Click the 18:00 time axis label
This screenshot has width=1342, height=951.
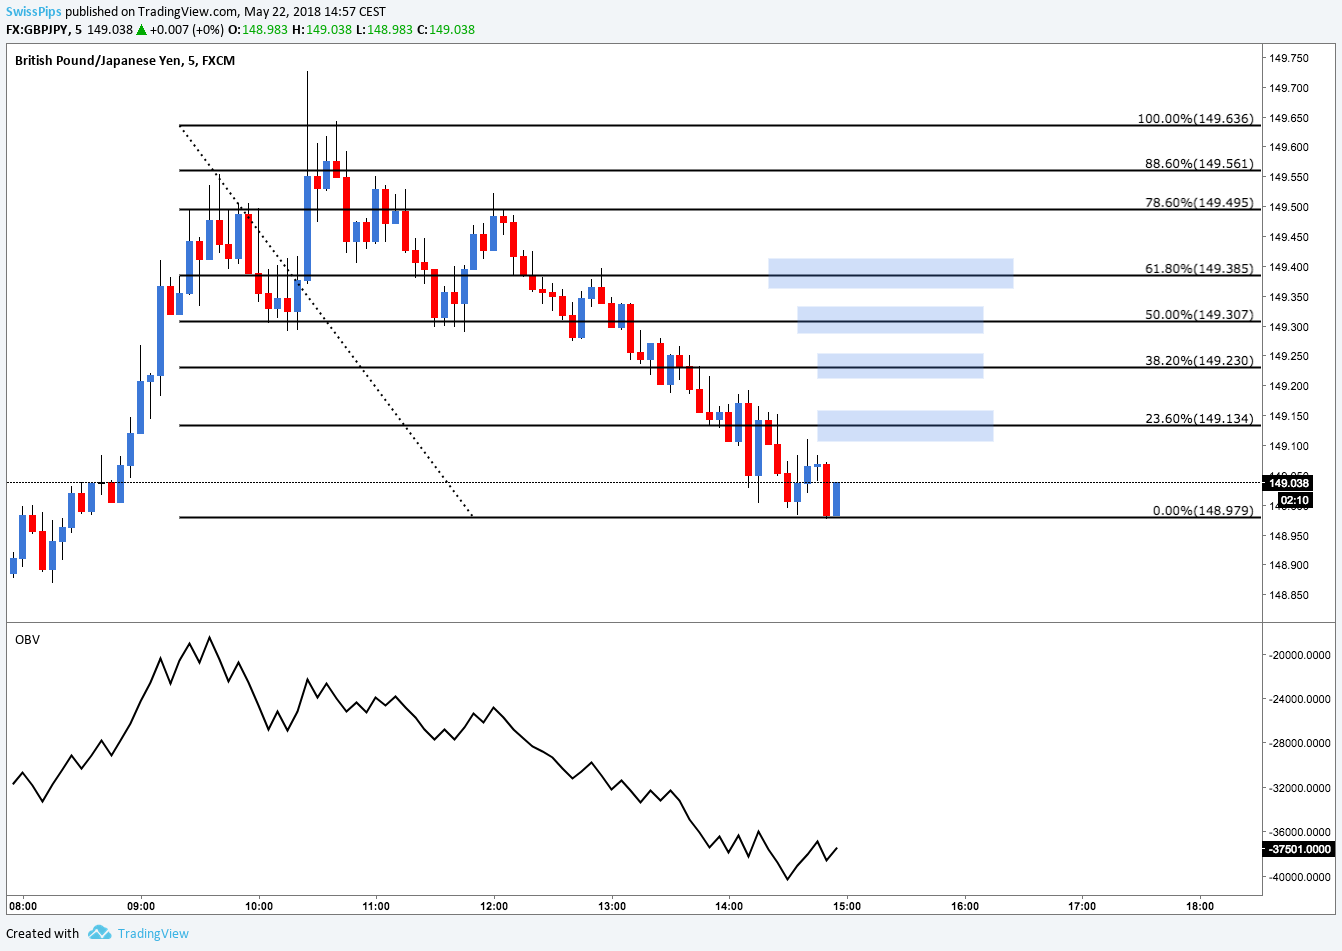(1200, 906)
